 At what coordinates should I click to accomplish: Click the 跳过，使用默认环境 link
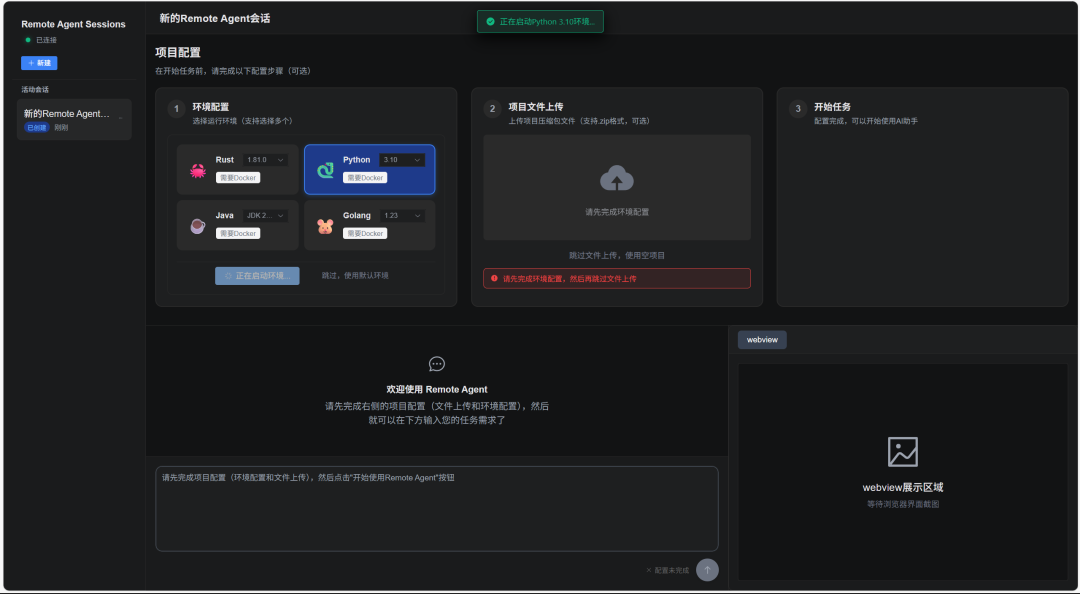tap(355, 276)
